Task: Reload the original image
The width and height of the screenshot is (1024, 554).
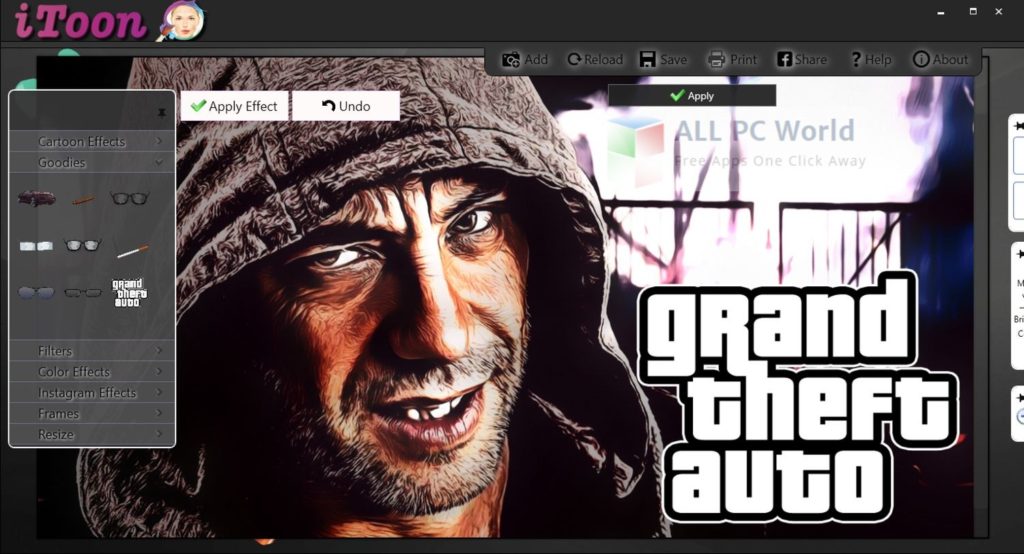Action: 595,59
